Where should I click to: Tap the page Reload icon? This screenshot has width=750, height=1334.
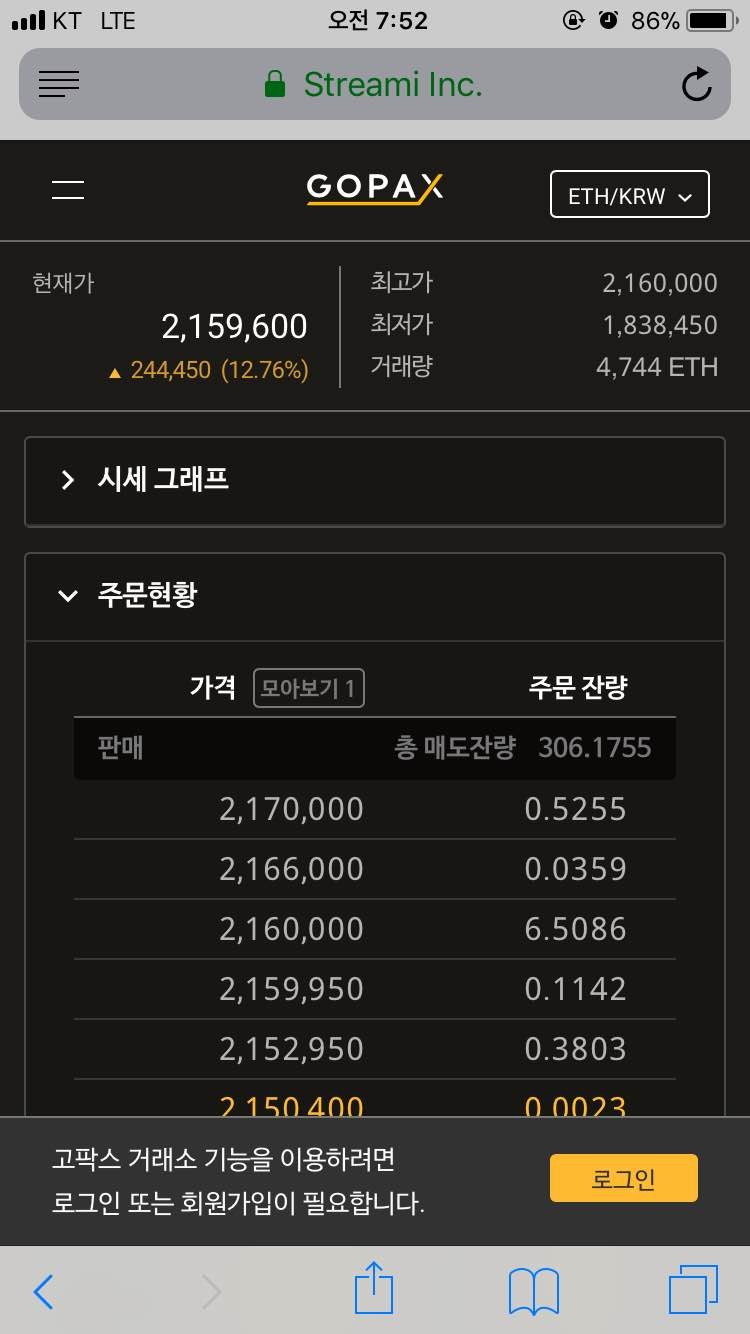point(697,84)
